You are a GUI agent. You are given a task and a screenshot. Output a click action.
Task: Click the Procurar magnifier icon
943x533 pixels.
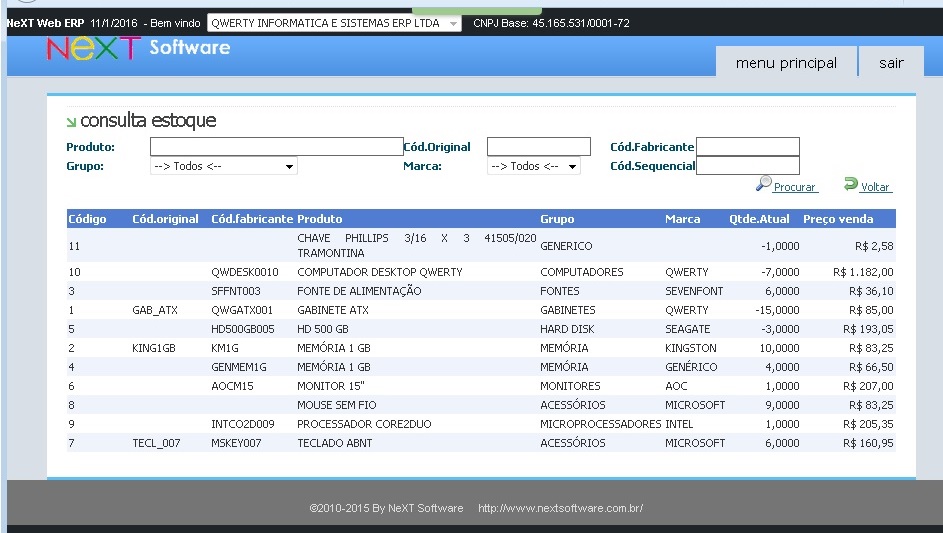click(x=764, y=183)
